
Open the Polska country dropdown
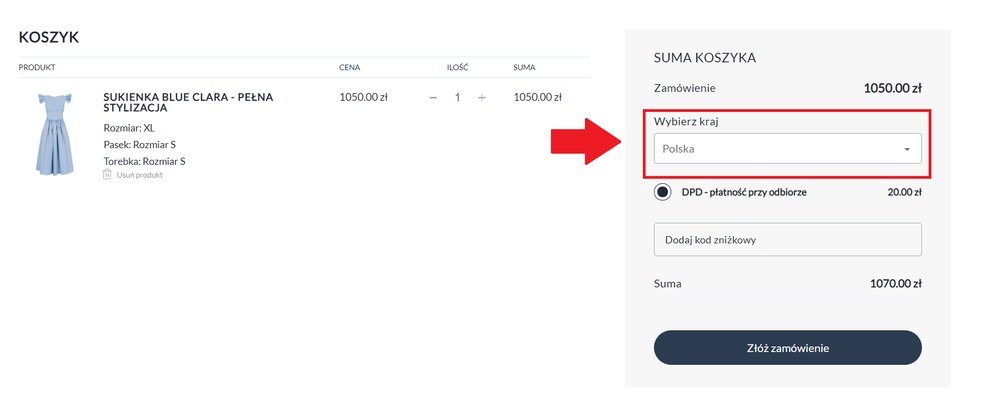[x=788, y=149]
